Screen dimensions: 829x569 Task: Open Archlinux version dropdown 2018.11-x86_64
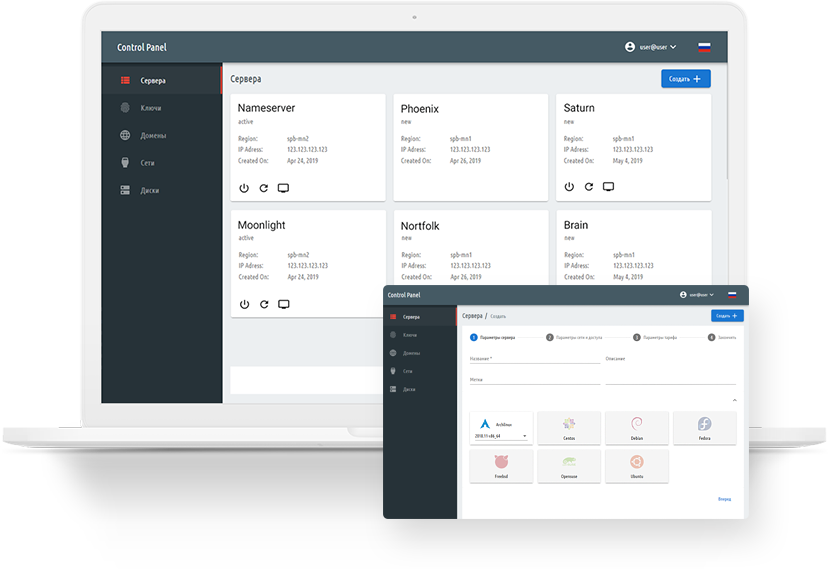(x=501, y=436)
